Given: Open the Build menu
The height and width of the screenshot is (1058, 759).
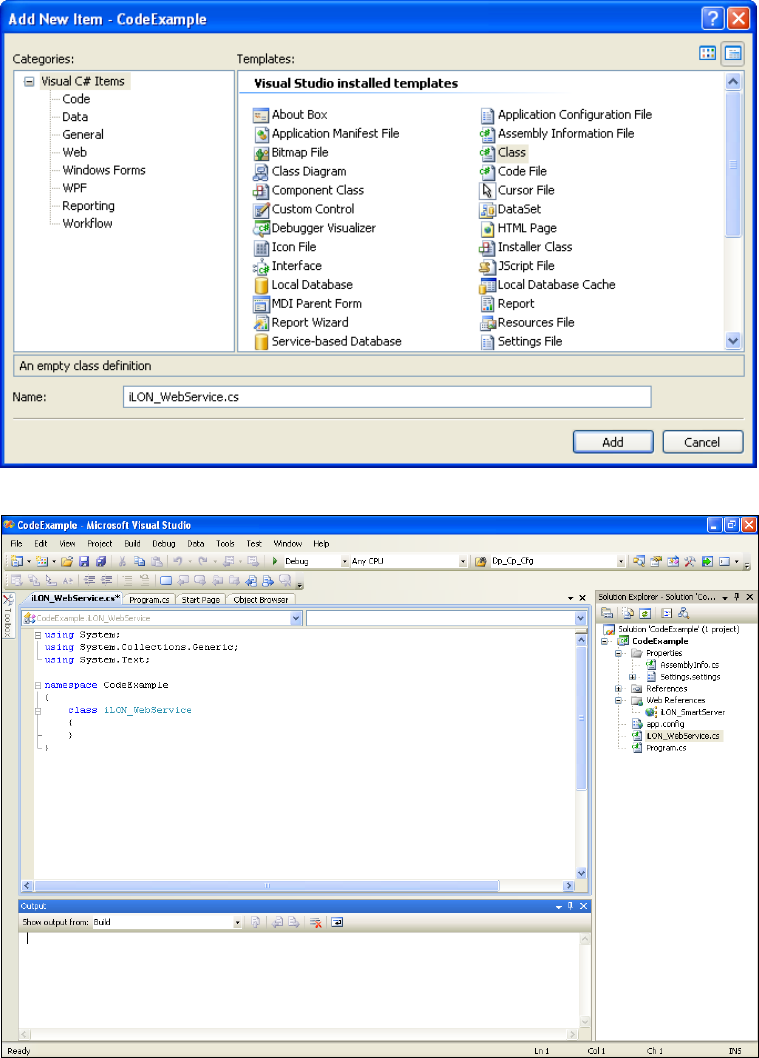Looking at the screenshot, I should 132,544.
